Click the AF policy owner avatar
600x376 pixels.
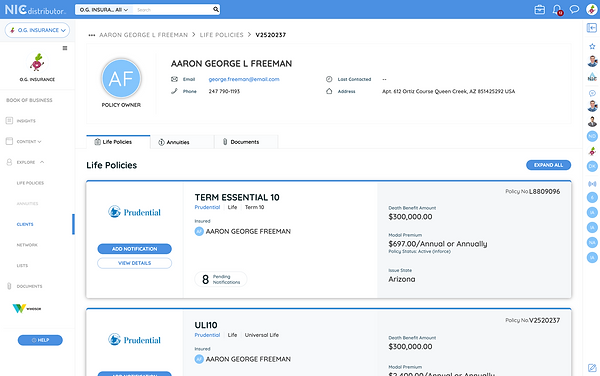(121, 78)
